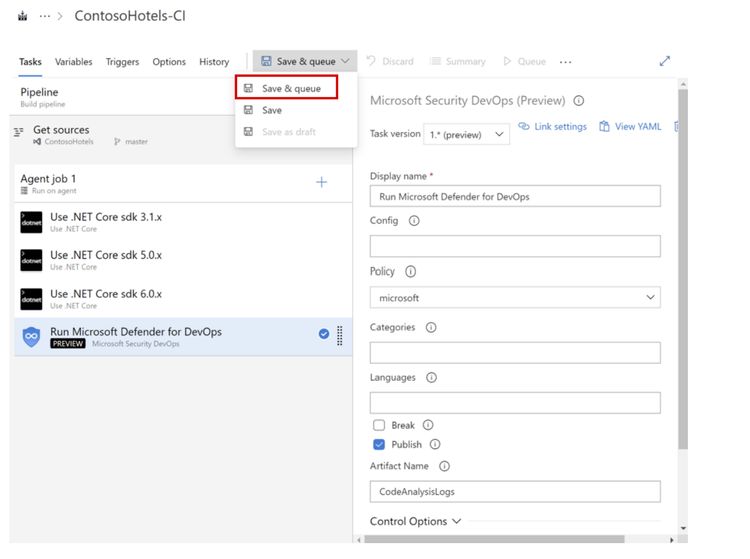This screenshot has height=559, width=750.
Task: Click the info icon beside Config
Action: [414, 221]
